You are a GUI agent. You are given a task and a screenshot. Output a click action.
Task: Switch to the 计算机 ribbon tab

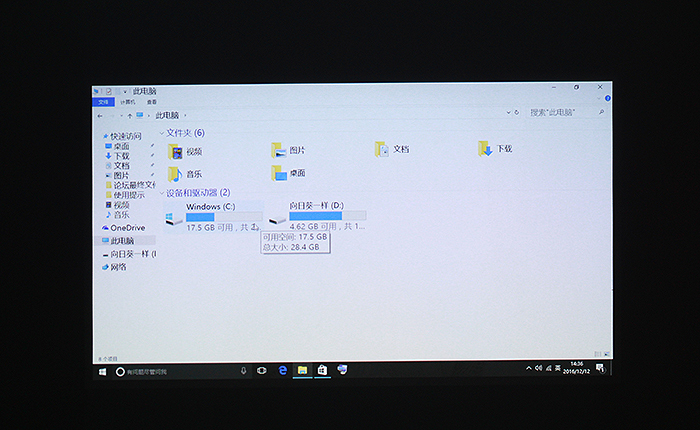coord(128,102)
